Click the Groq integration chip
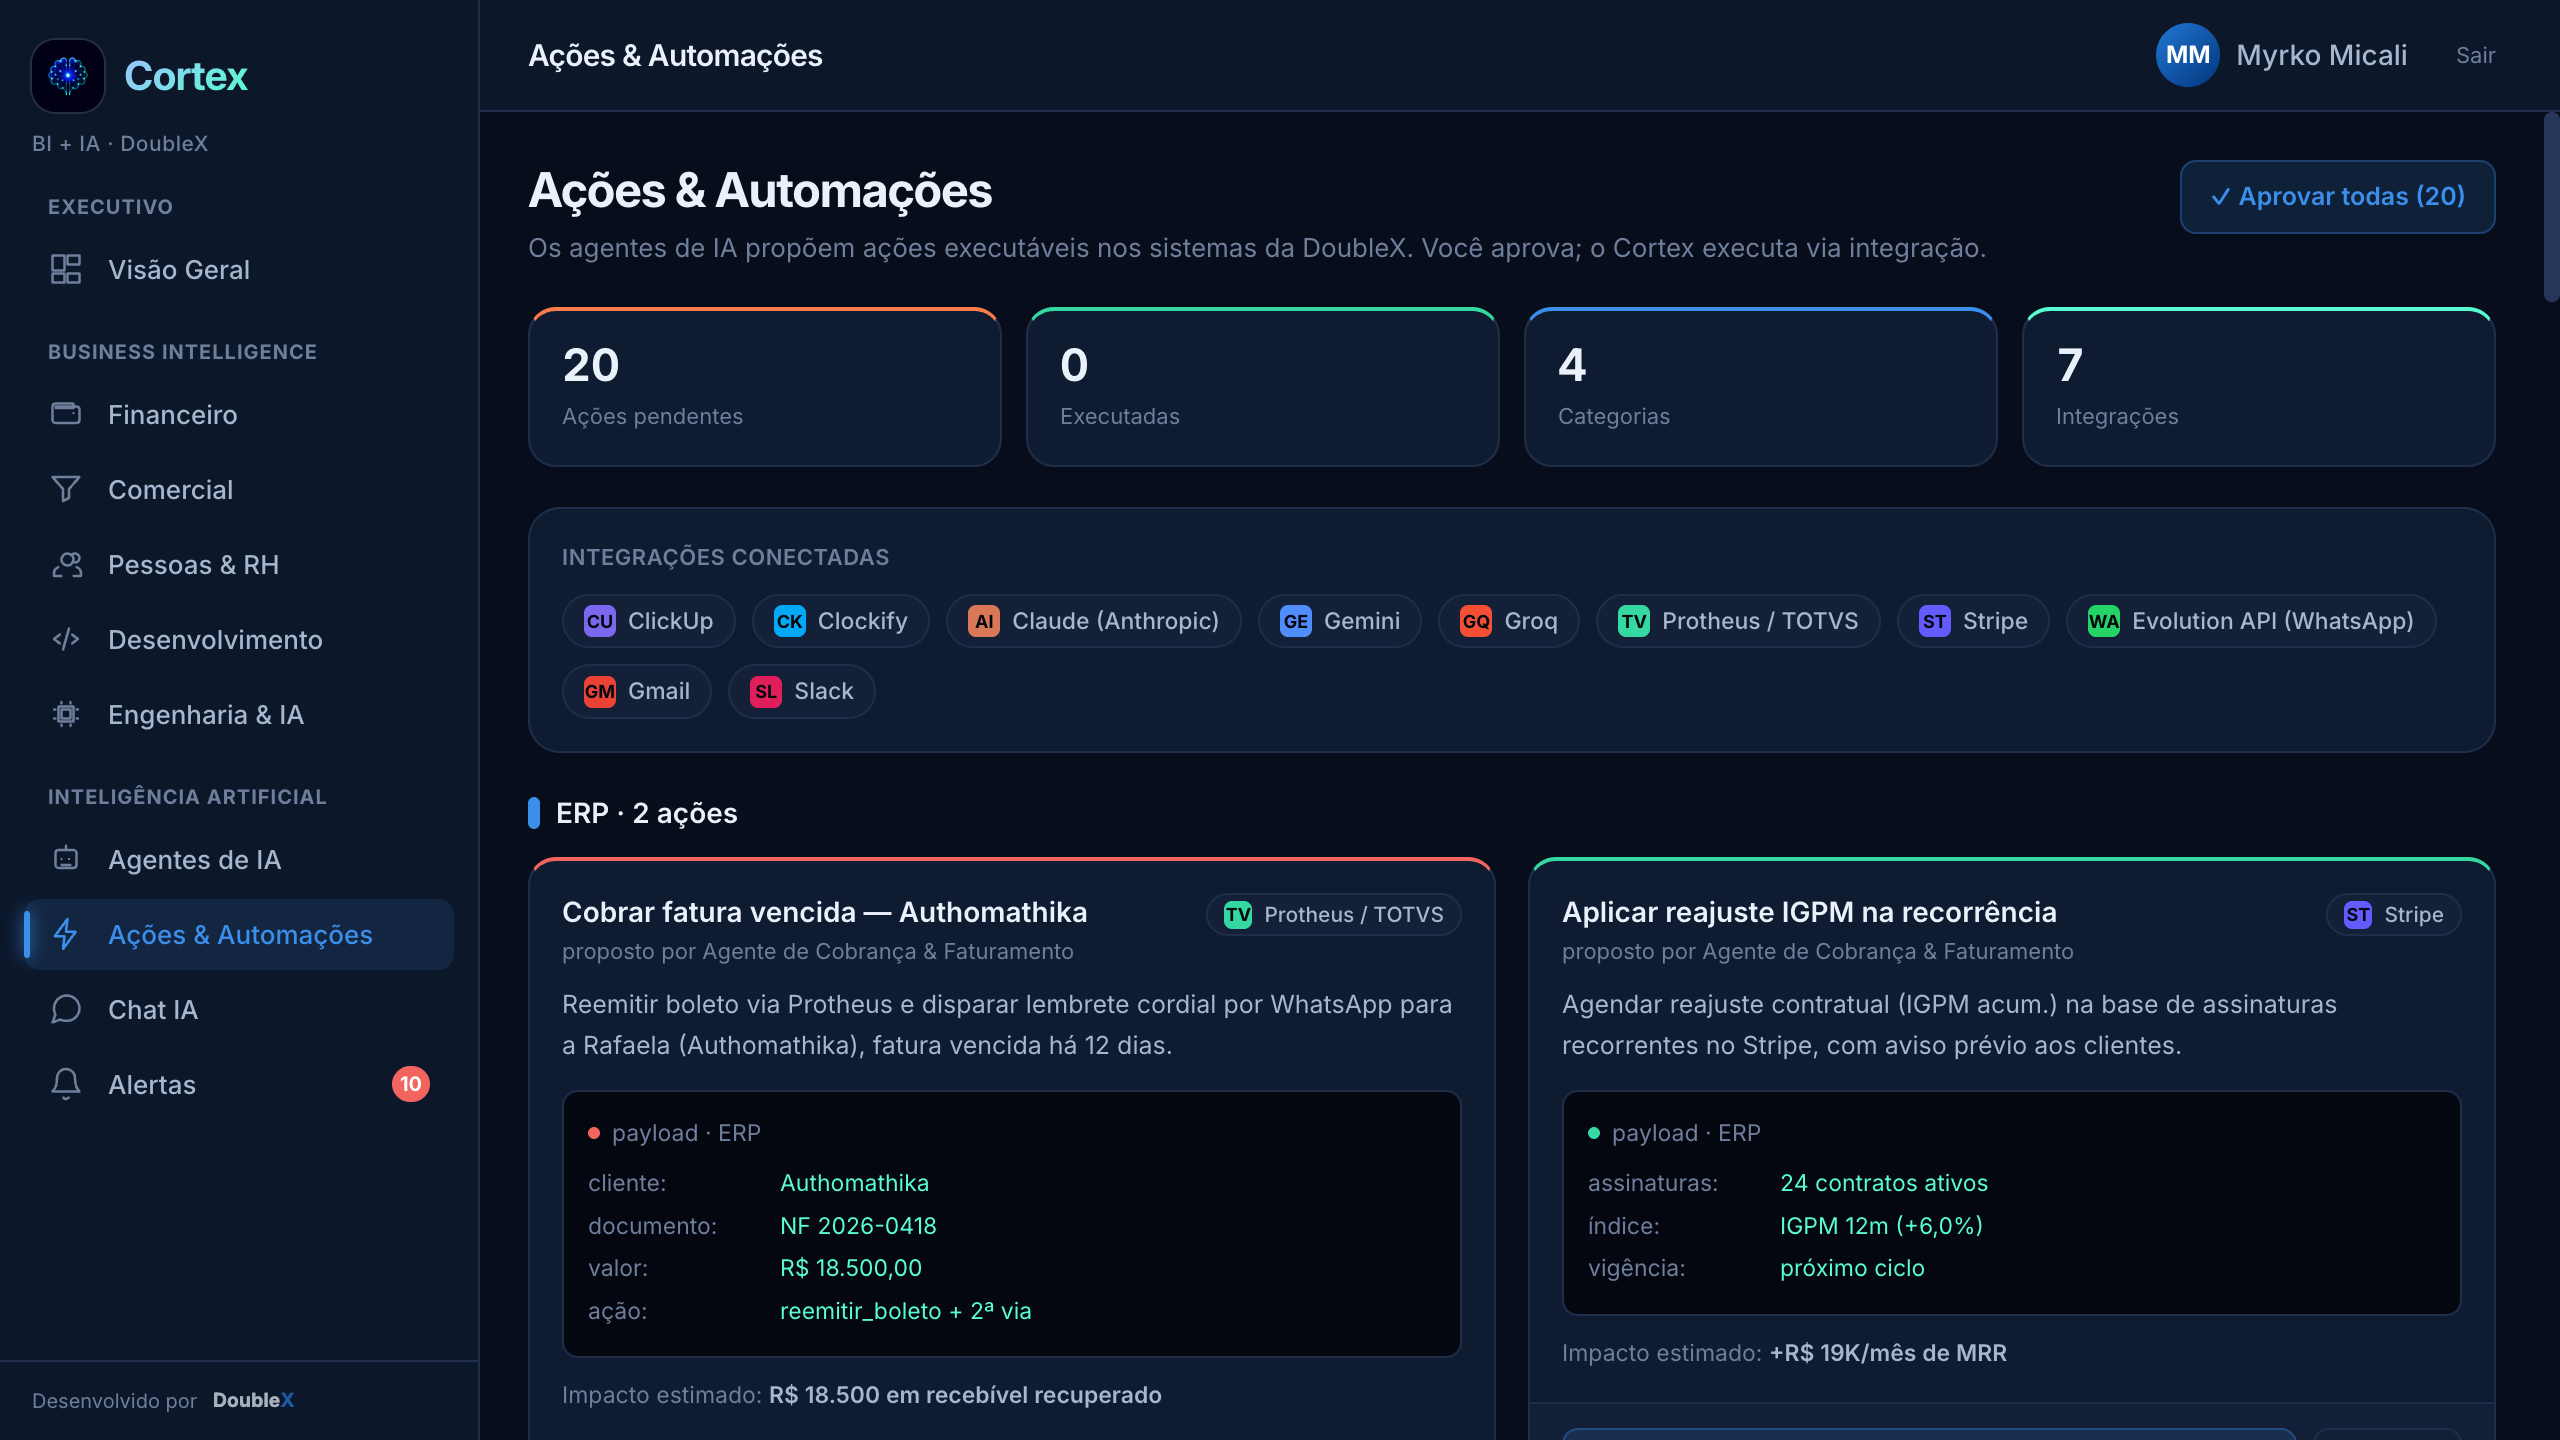 [1508, 621]
